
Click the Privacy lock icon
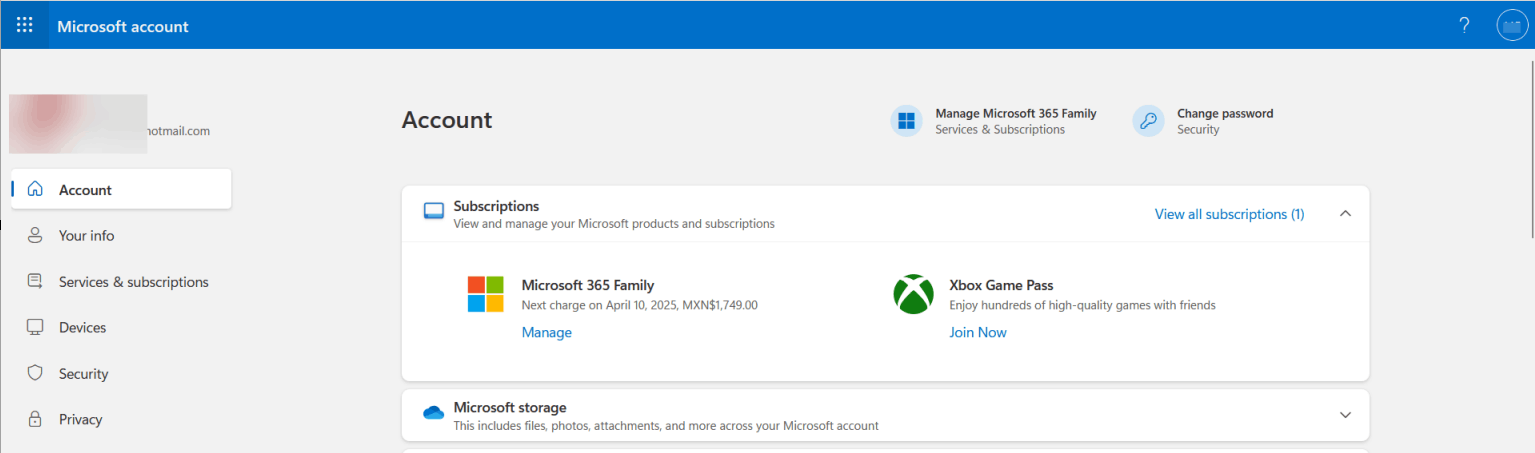[35, 419]
